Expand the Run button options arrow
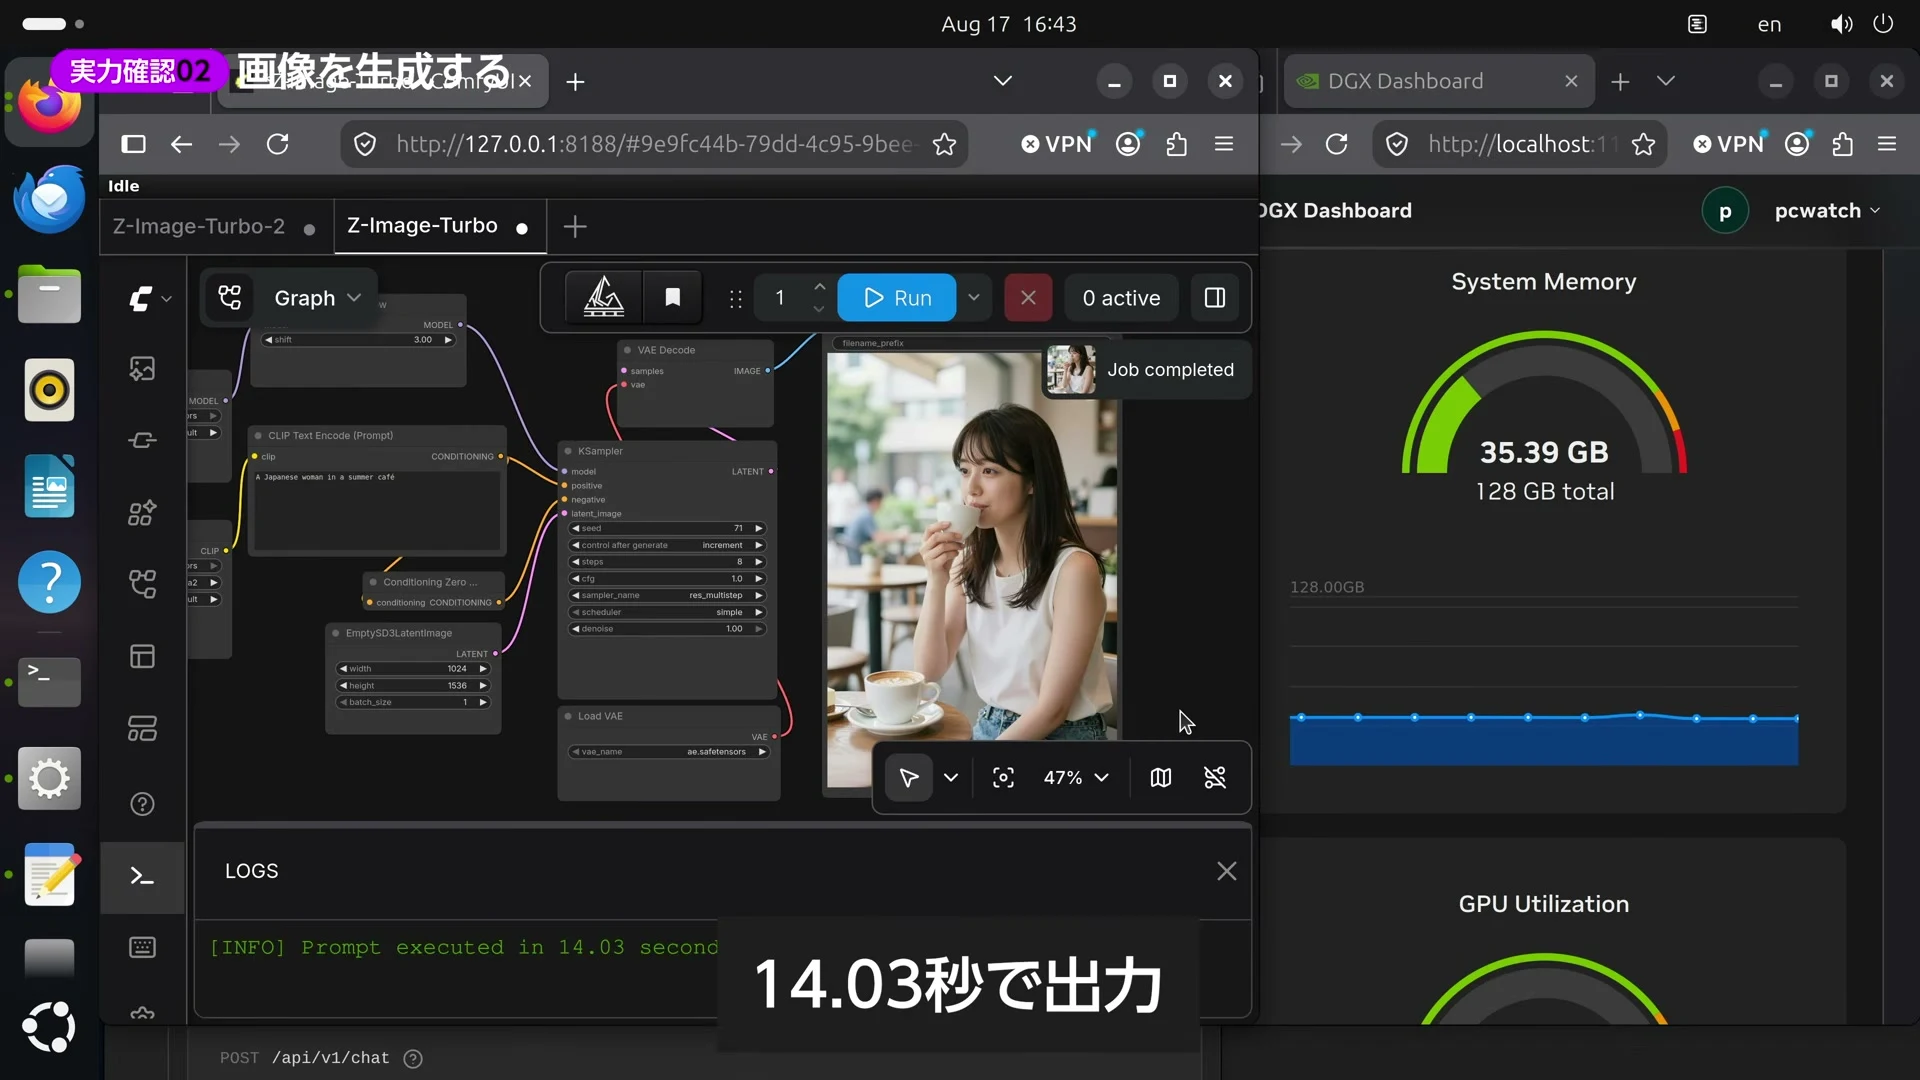Viewport: 1920px width, 1080px height. [973, 298]
